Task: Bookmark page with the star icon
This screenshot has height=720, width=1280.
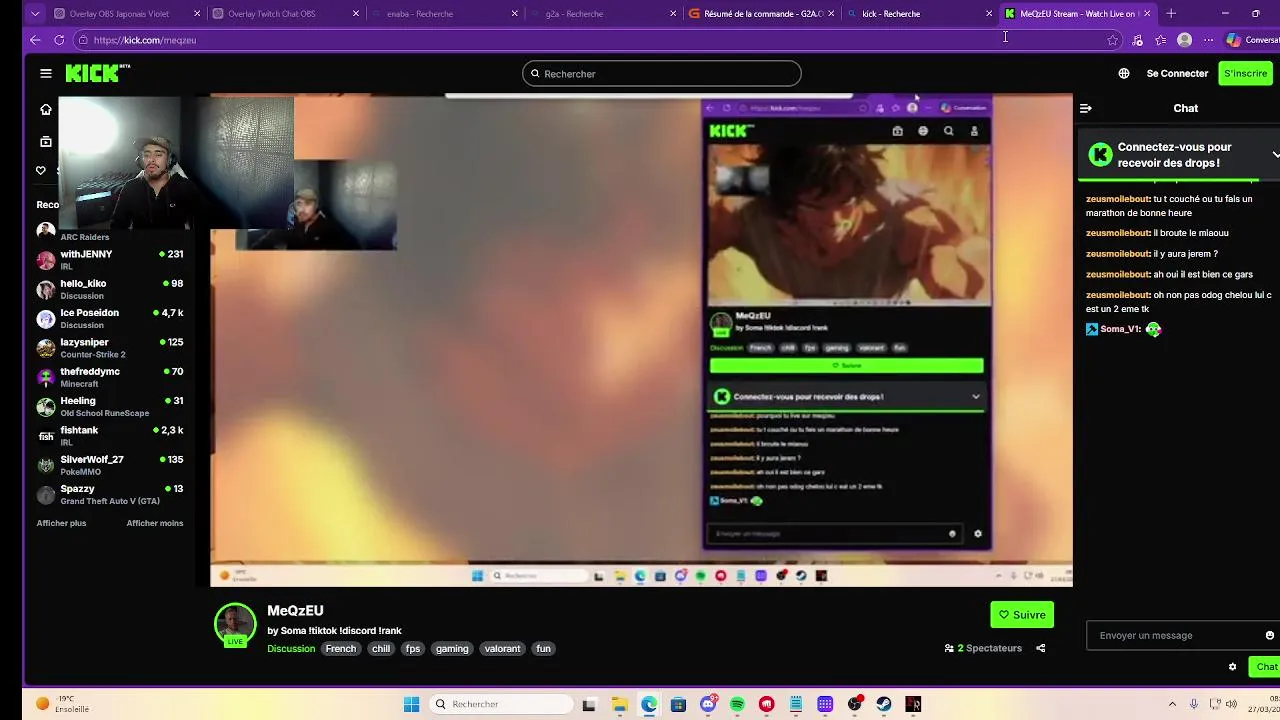Action: (1113, 40)
